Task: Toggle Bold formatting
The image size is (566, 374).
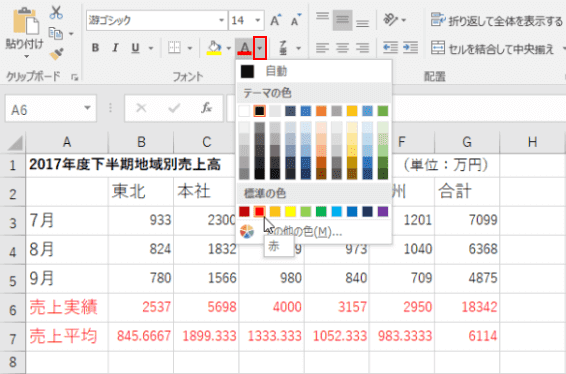Action: [95, 48]
